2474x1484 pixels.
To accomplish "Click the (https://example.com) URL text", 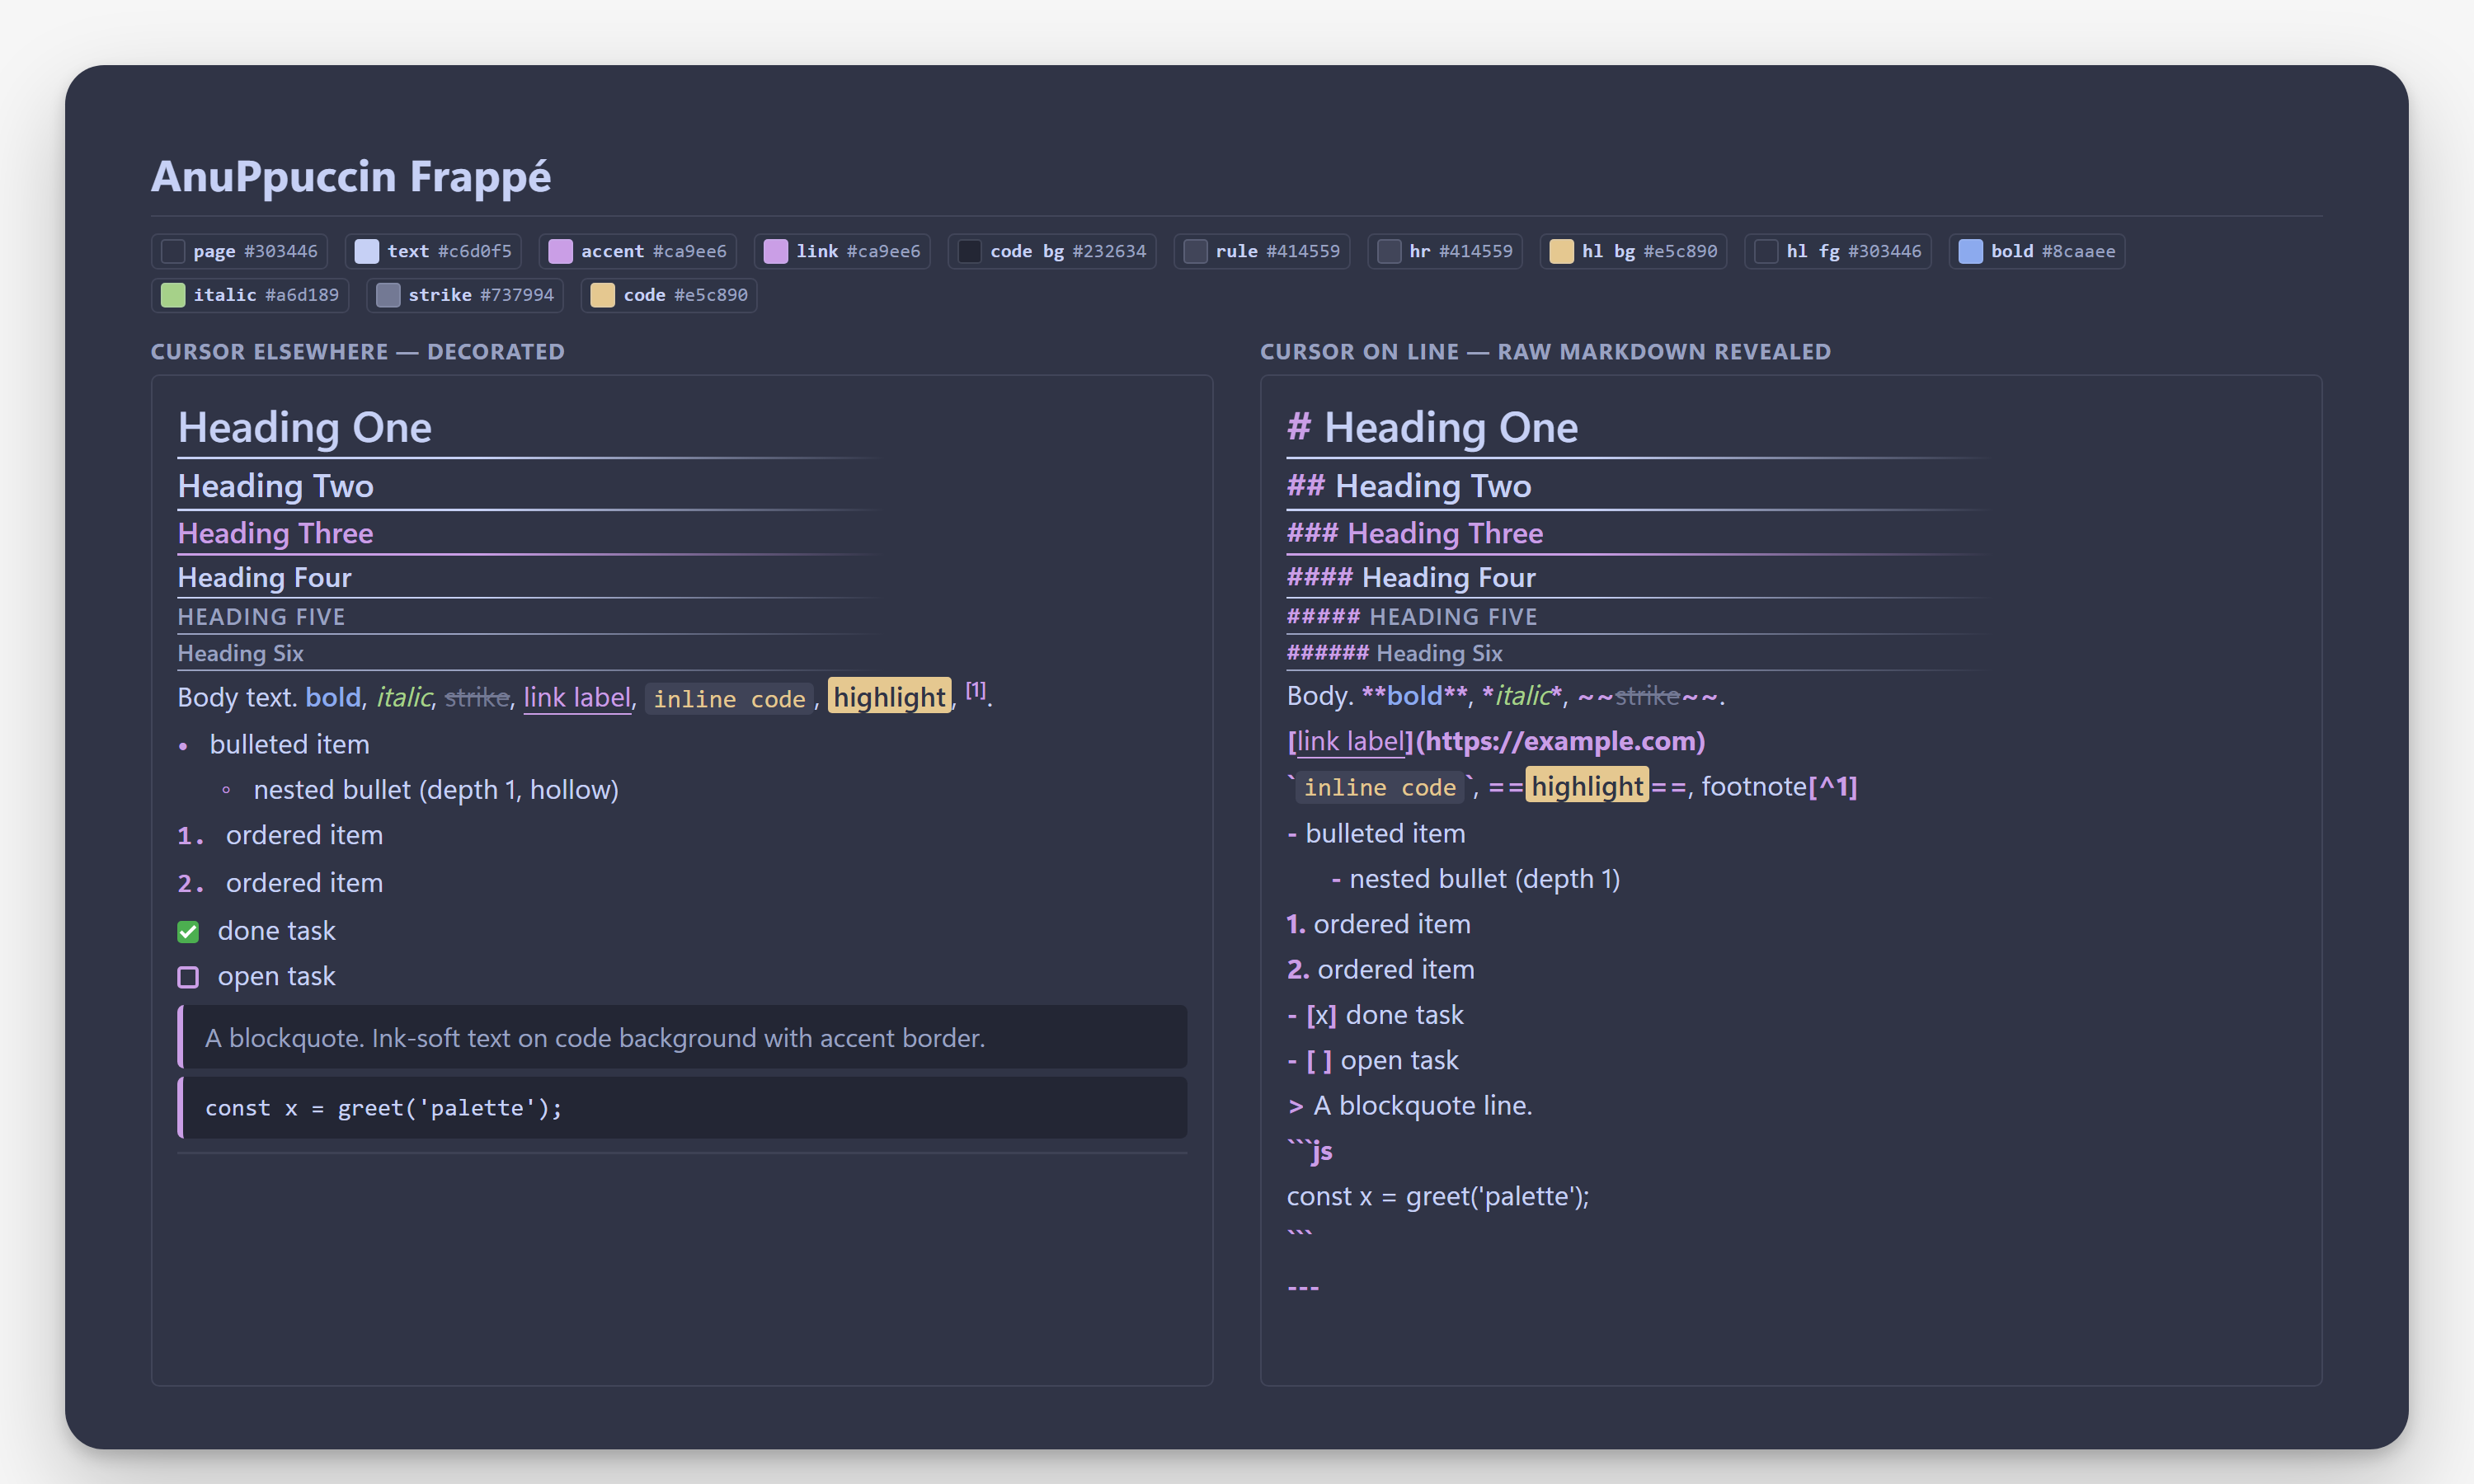I will click(x=1560, y=741).
